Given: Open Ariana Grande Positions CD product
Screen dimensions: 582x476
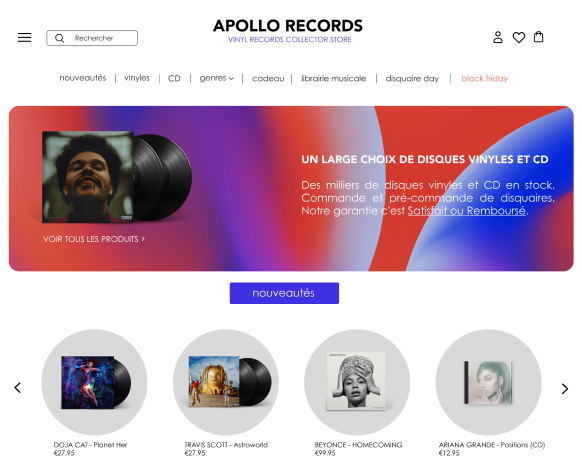Looking at the screenshot, I should [x=488, y=382].
